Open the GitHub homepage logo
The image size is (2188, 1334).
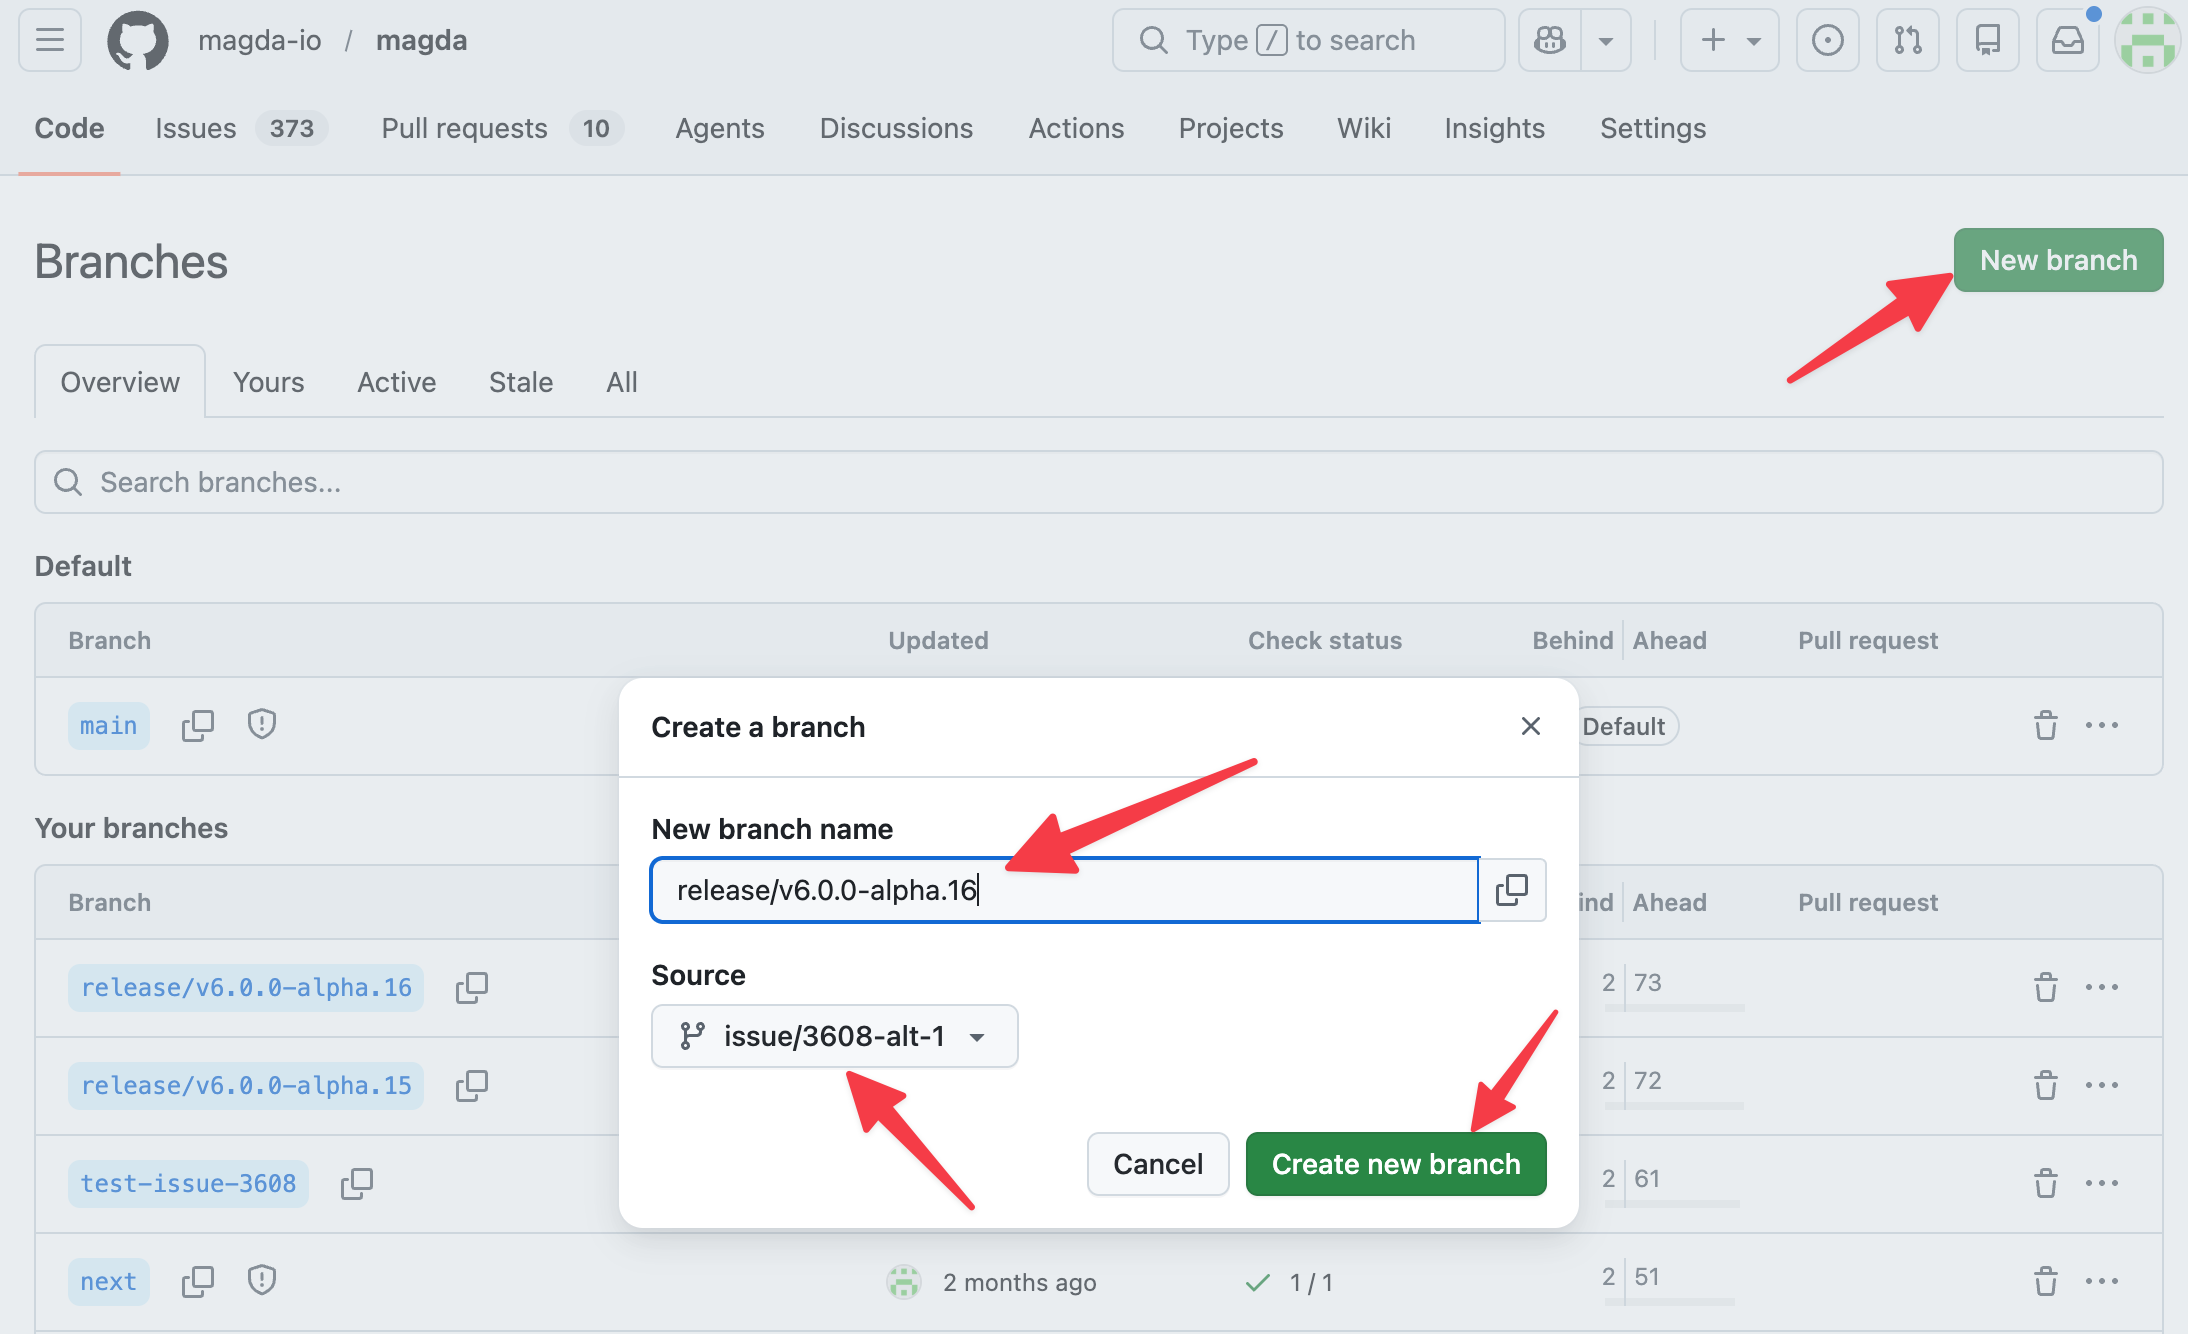click(x=138, y=41)
